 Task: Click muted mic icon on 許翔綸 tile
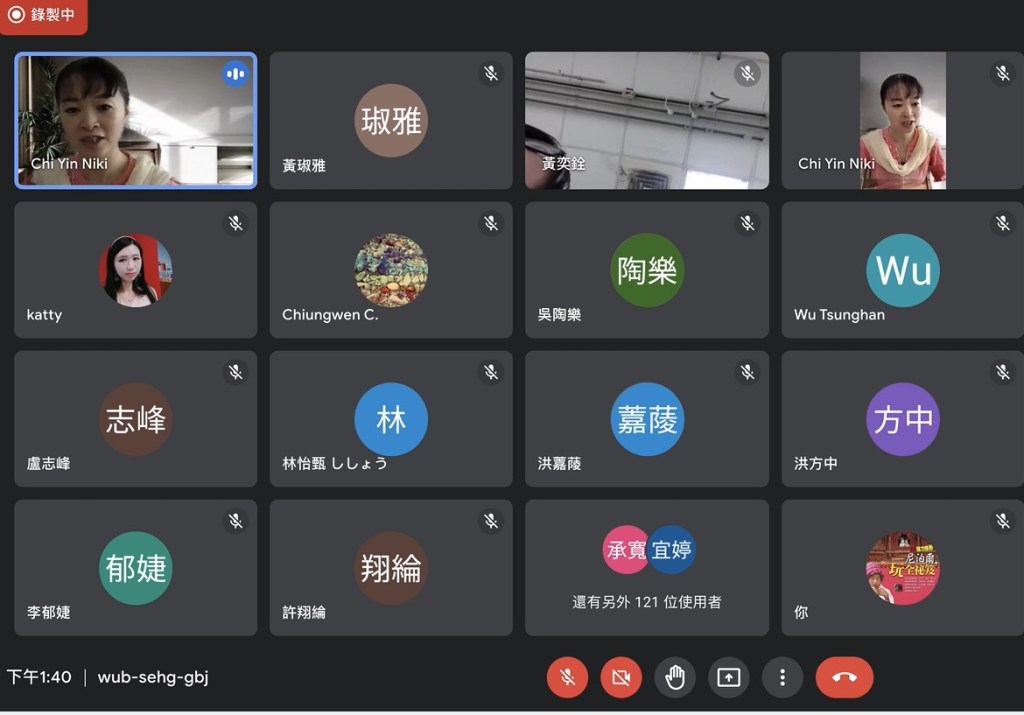click(x=491, y=521)
